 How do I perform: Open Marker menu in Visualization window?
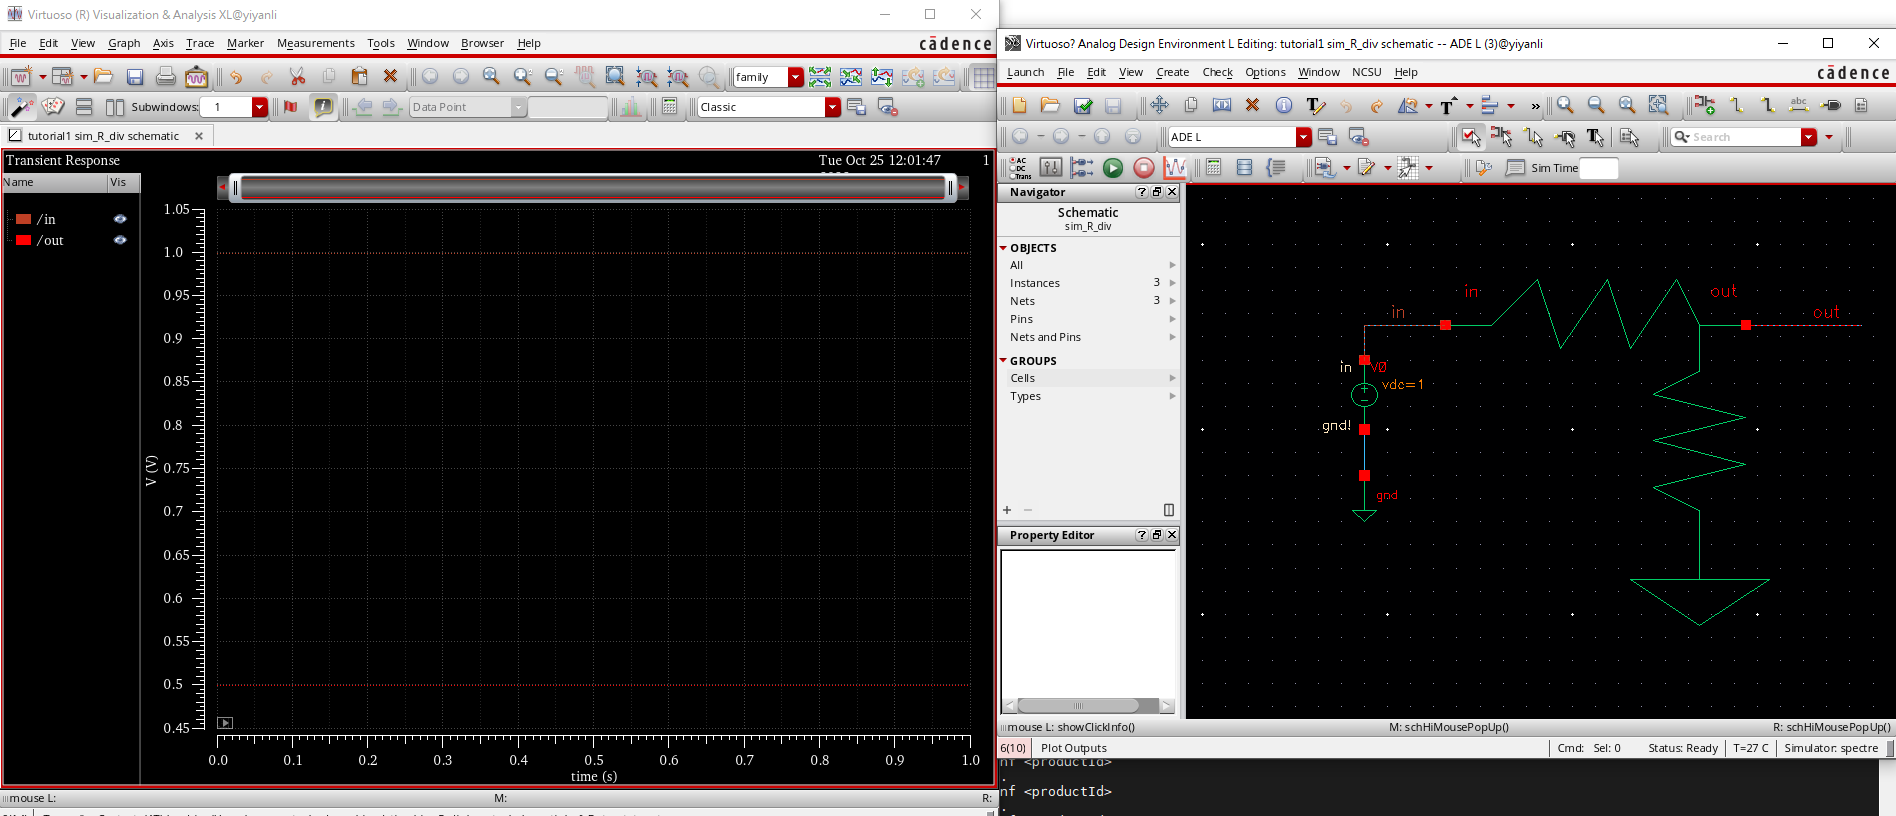[245, 43]
